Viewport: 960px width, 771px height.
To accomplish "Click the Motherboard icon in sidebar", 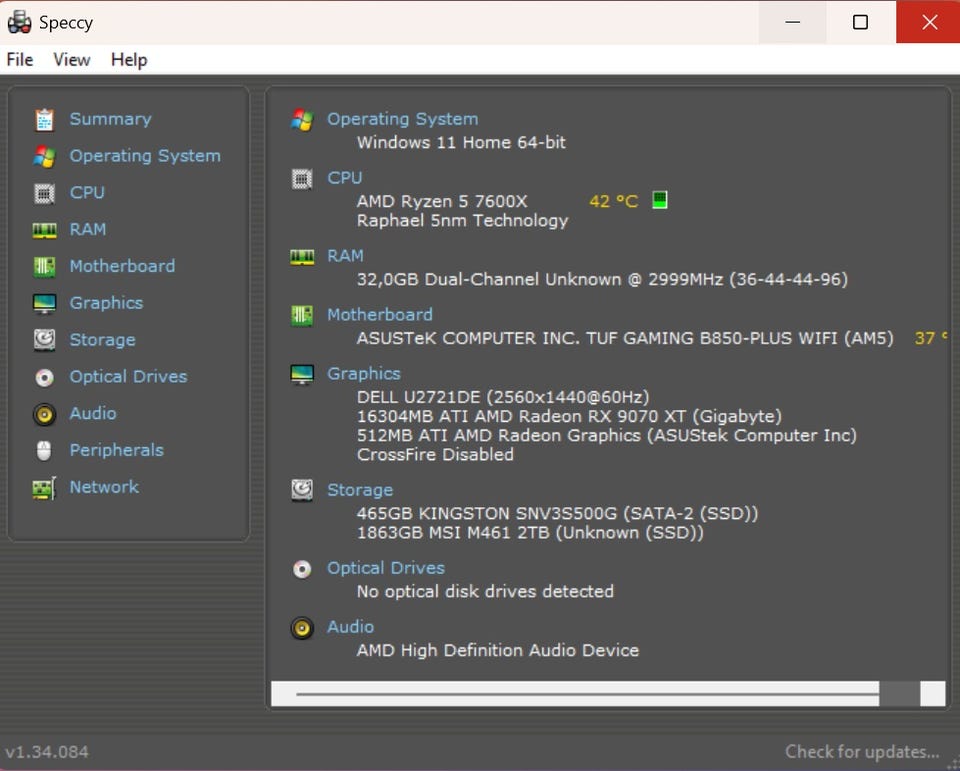I will (44, 266).
